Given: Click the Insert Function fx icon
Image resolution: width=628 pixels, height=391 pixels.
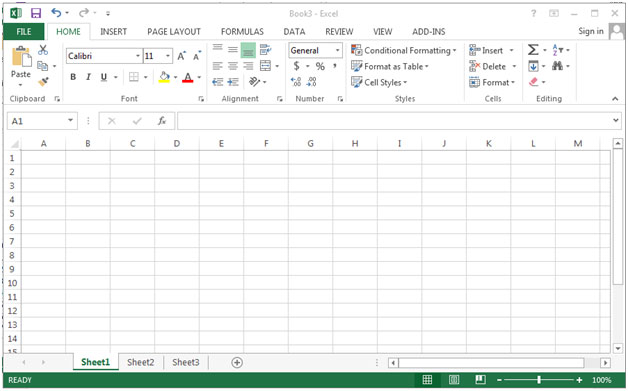Looking at the screenshot, I should coord(161,121).
